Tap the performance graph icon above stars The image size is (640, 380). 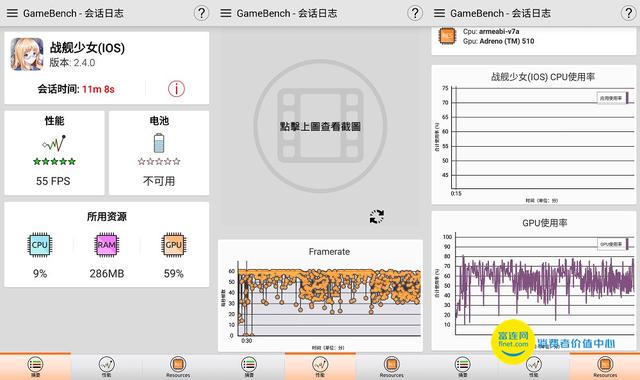(54, 143)
